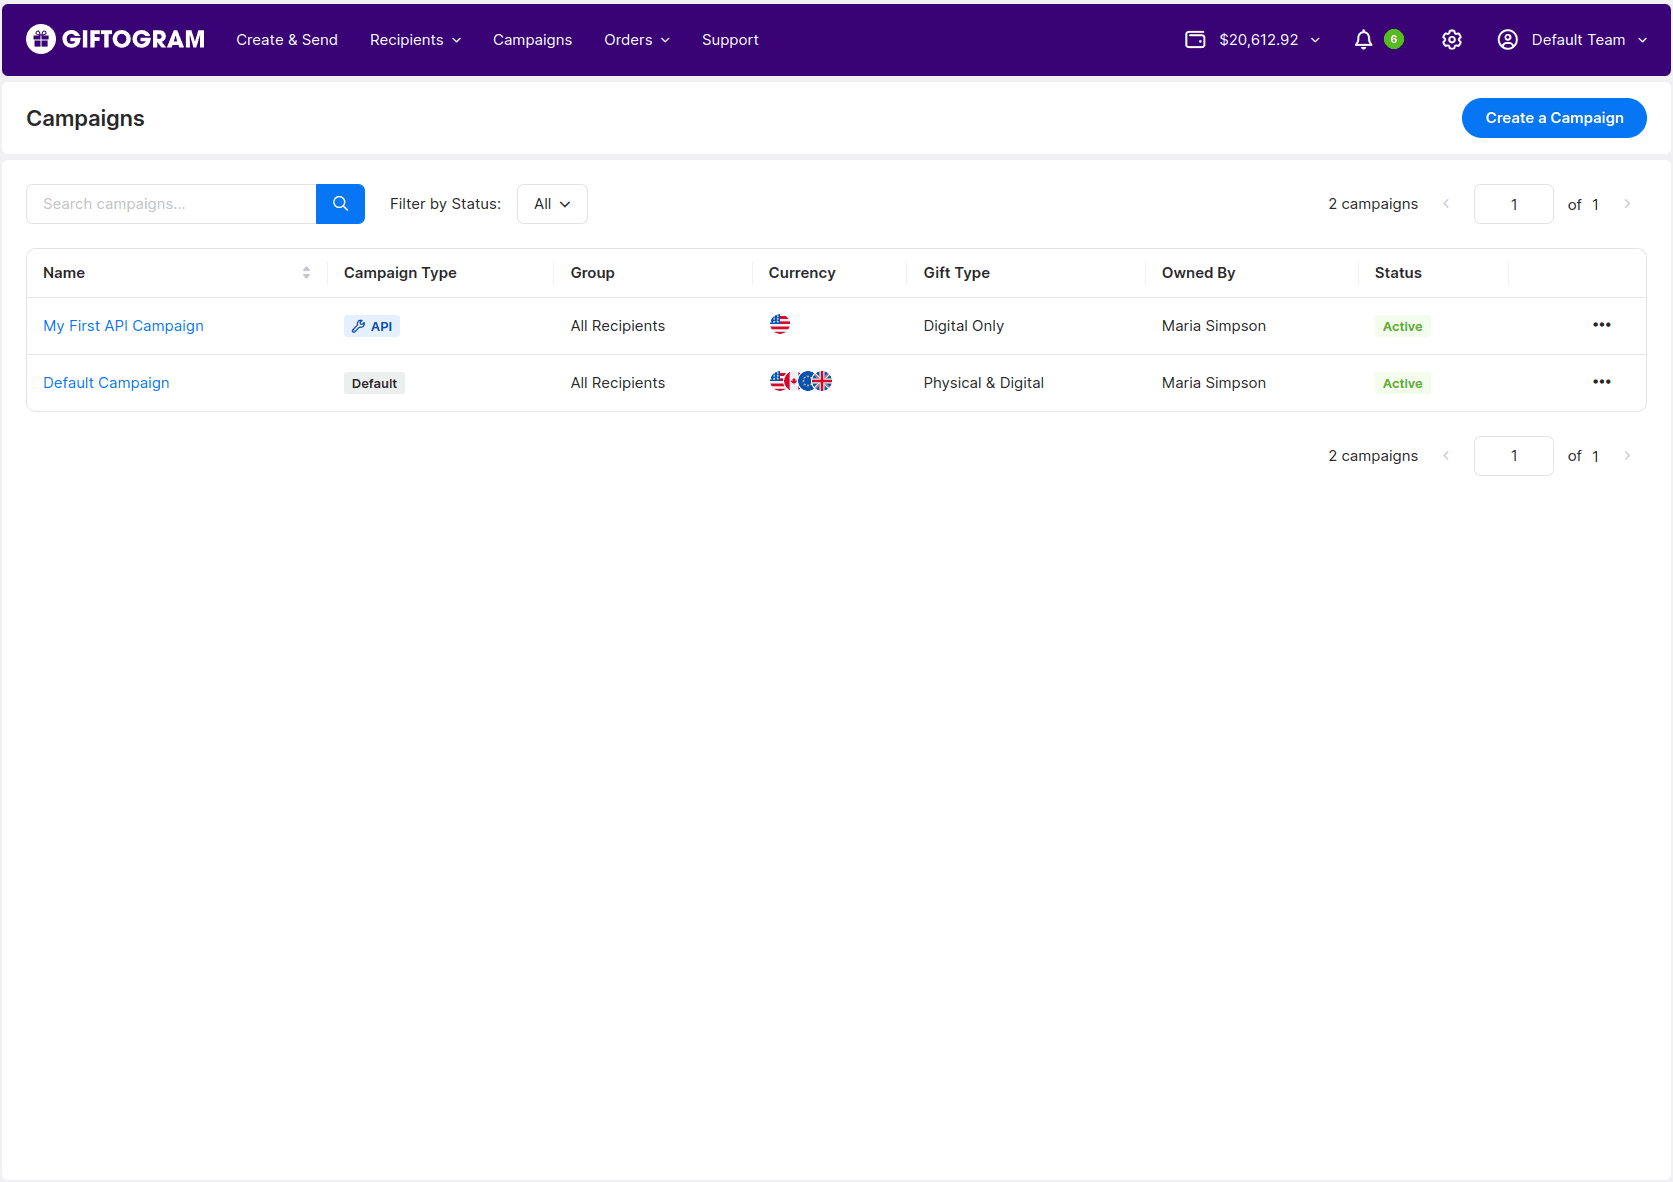
Task: Click currency flags in Default Campaign row
Action: click(801, 381)
